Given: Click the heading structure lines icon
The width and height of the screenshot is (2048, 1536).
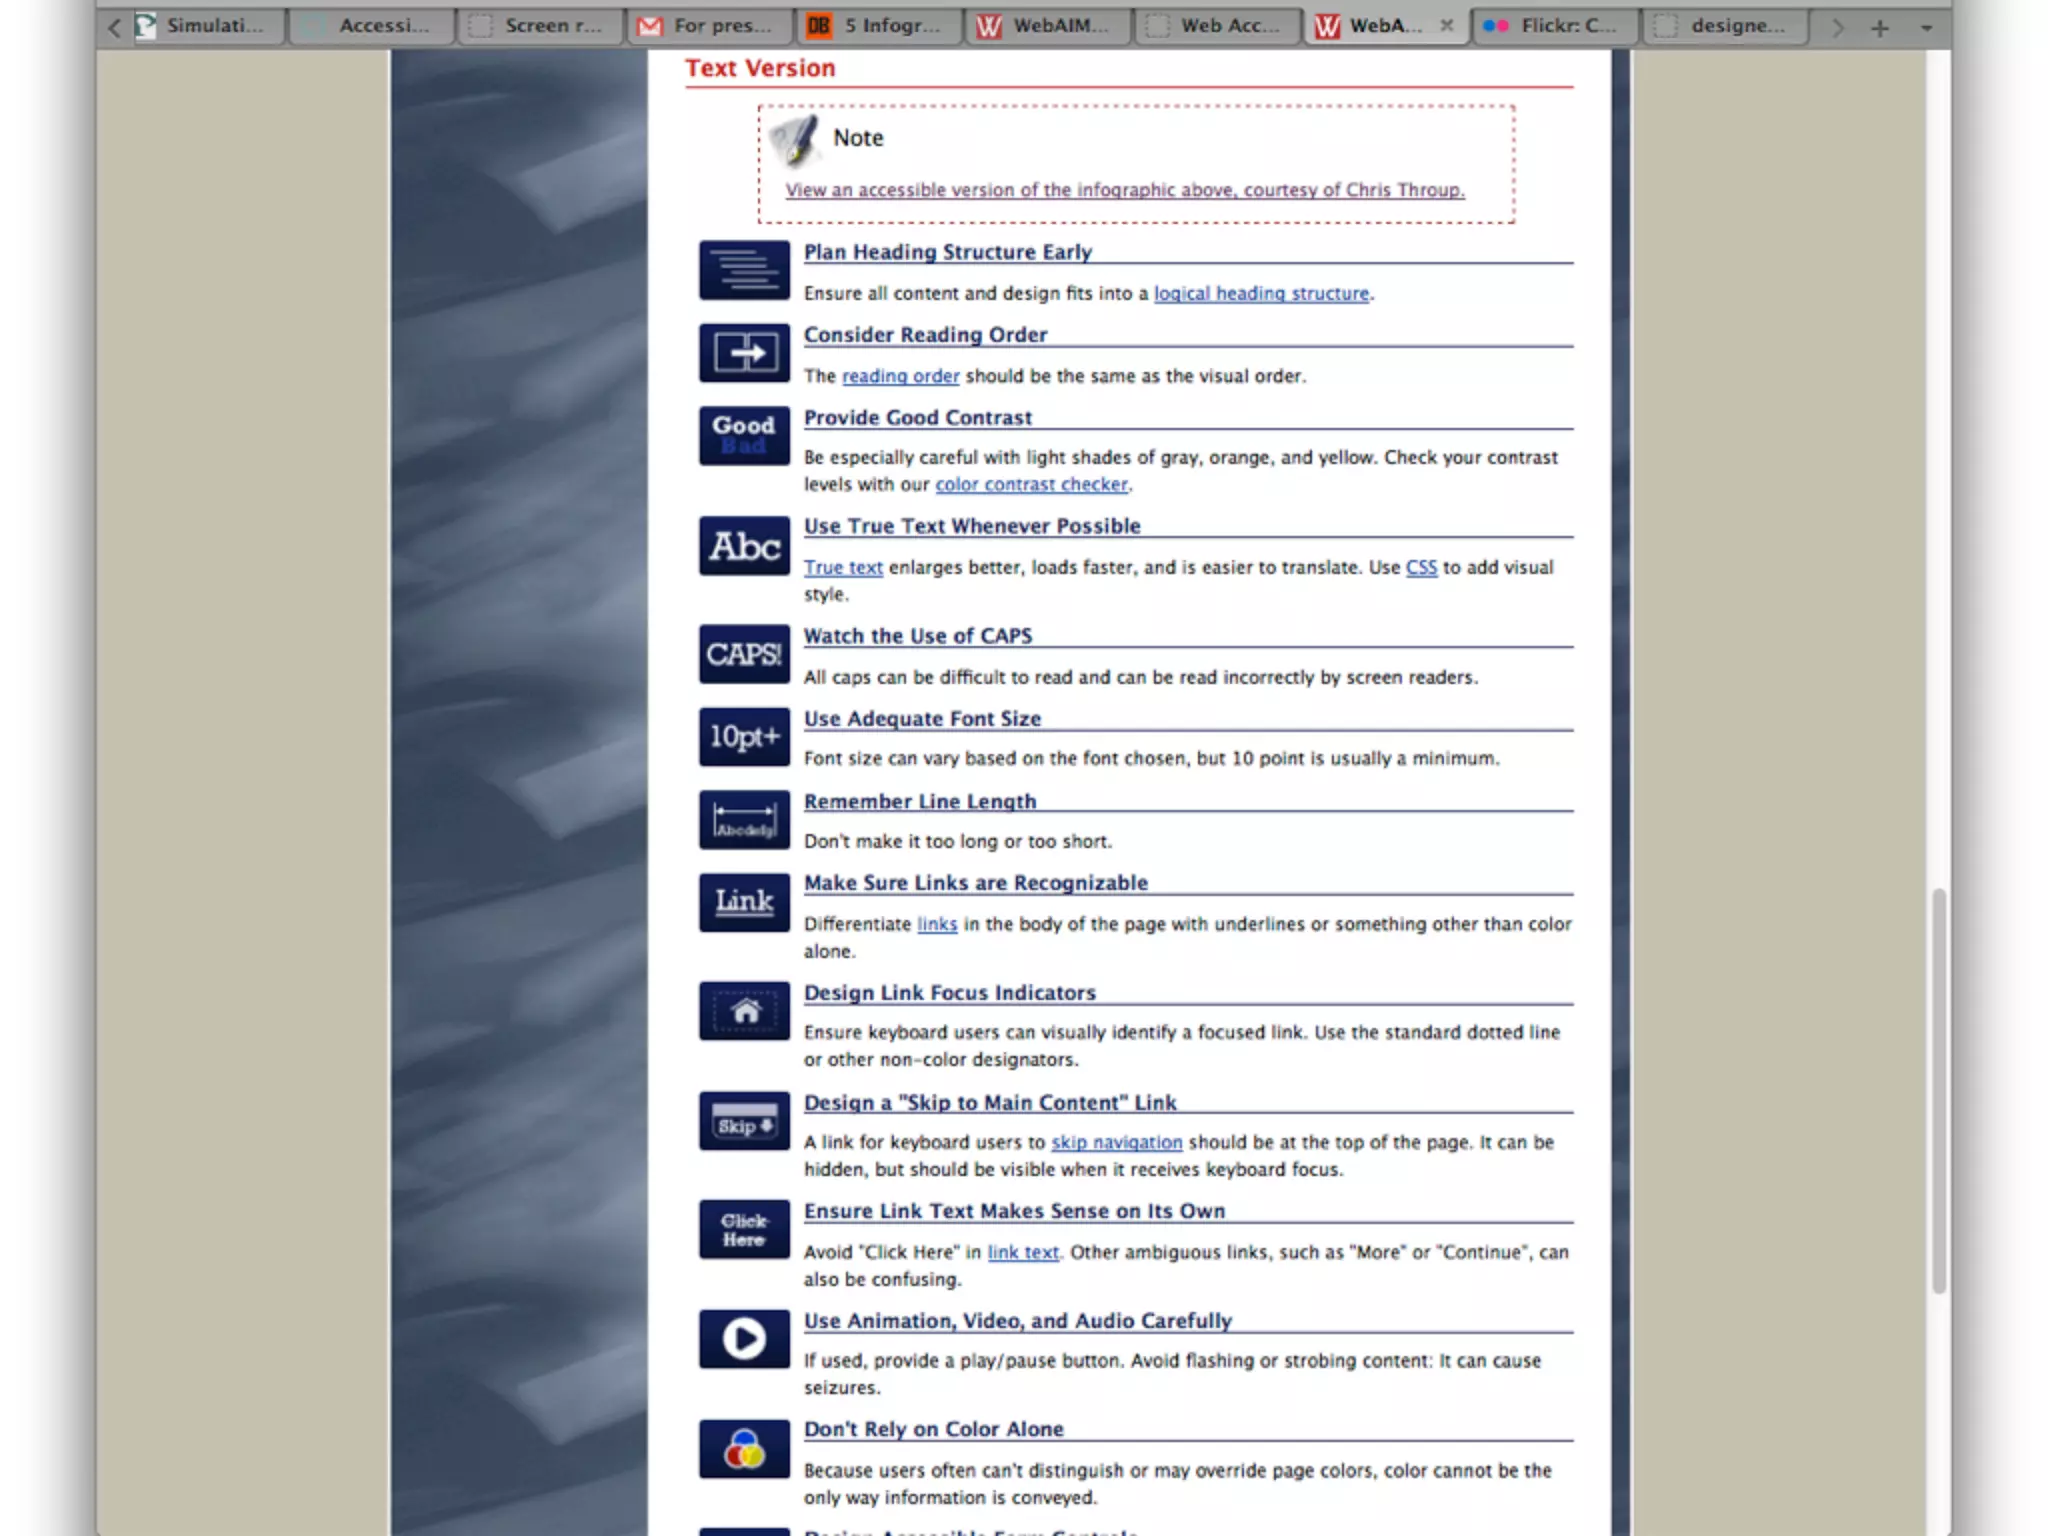Looking at the screenshot, I should [744, 270].
